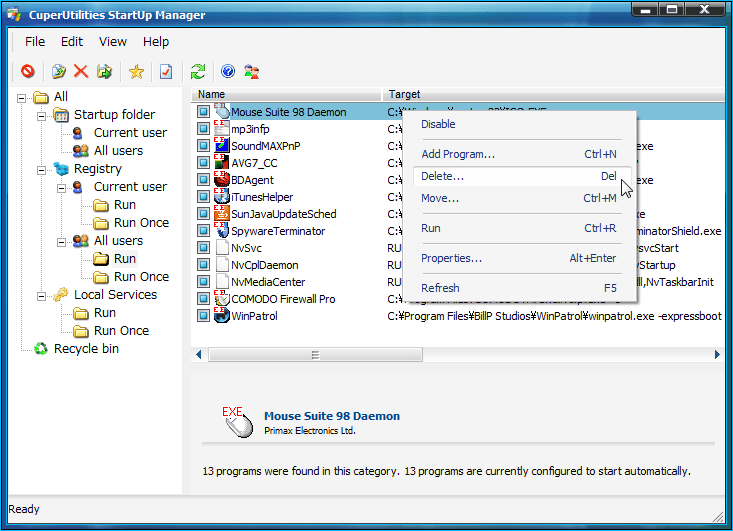Click the scroll right arrow

coord(718,355)
